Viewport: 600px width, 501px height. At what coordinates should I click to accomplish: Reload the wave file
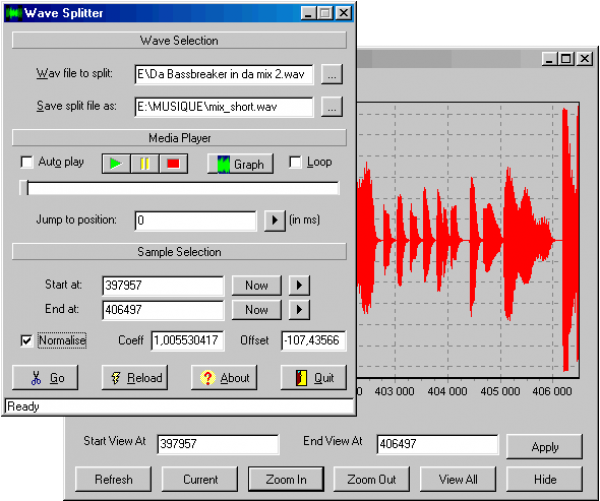(134, 378)
